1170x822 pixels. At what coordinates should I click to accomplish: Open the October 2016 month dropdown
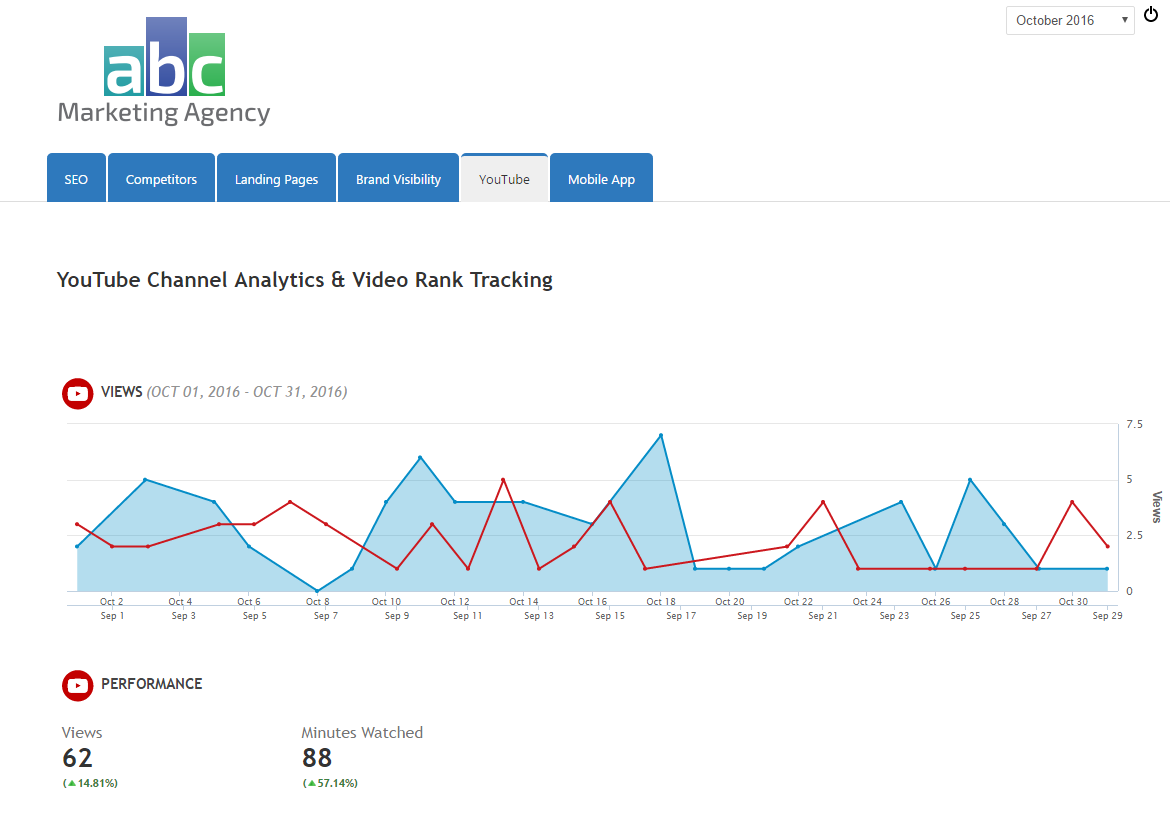1069,20
